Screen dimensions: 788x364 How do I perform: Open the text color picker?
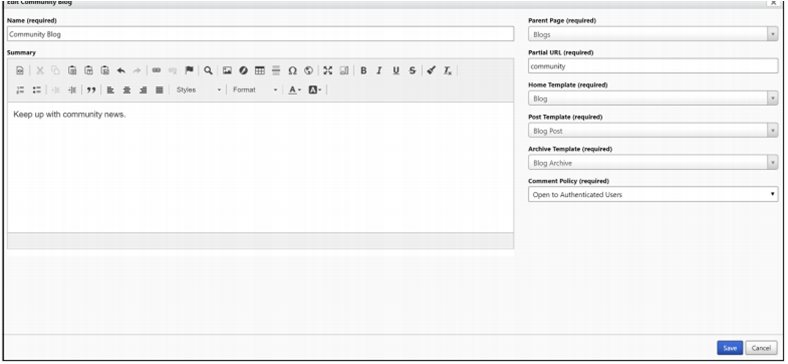294,90
